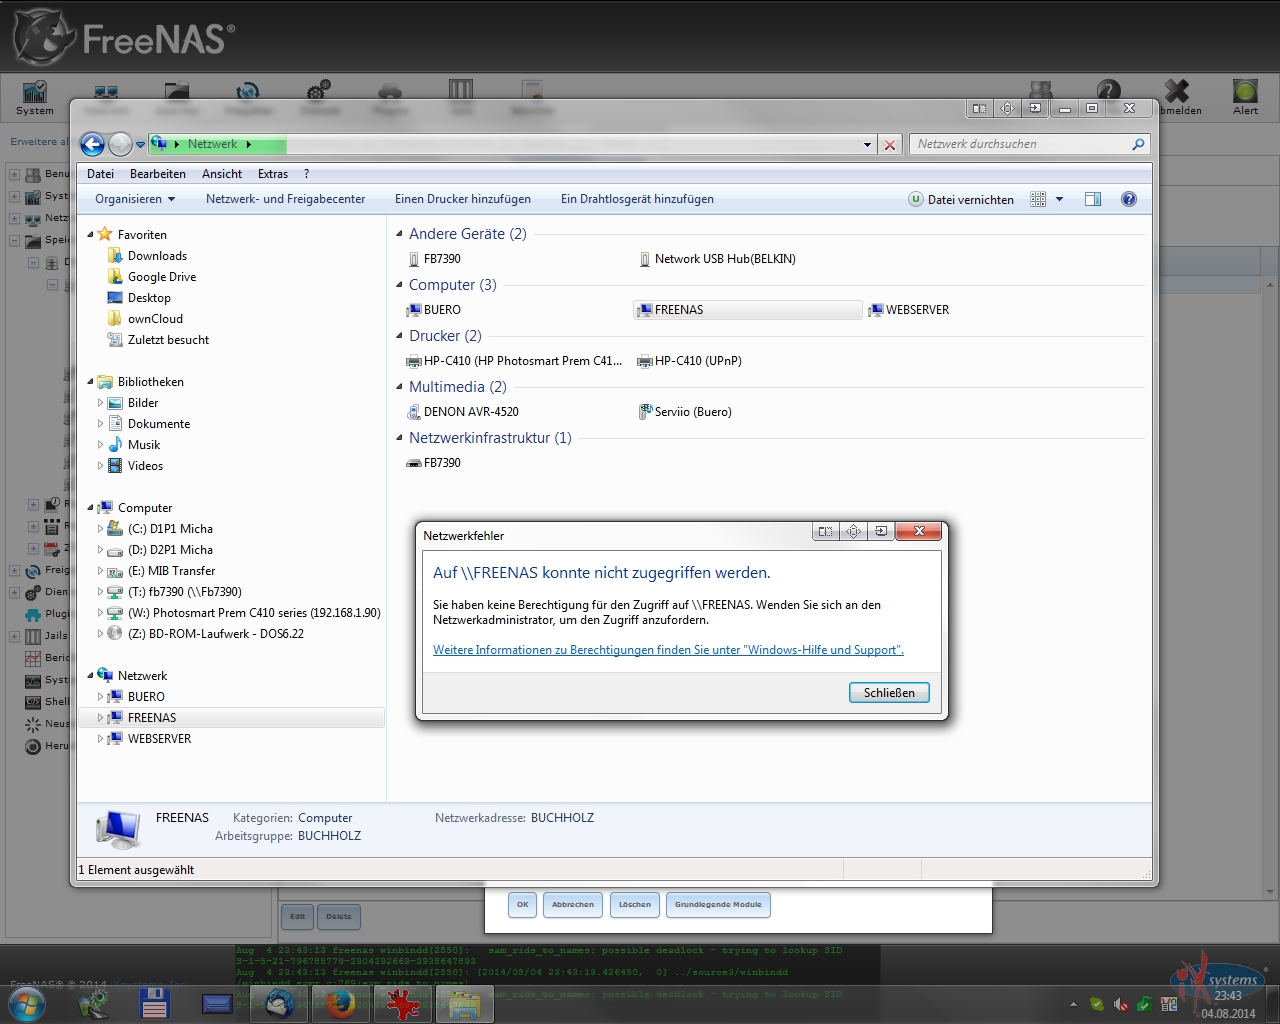Open Google Drive in Favoriten
Viewport: 1280px width, 1024px height.
pos(162,277)
